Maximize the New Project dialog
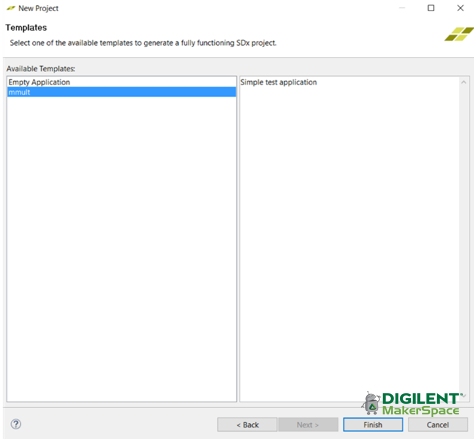This screenshot has height=439, width=474. pyautogui.click(x=431, y=8)
